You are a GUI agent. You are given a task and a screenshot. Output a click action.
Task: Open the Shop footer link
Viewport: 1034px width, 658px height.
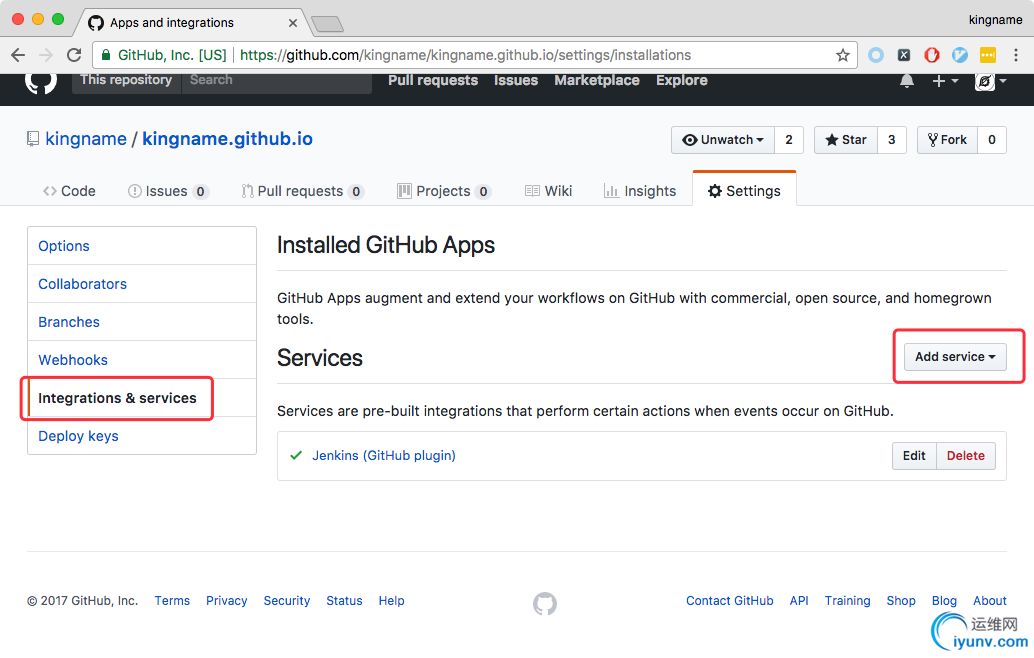click(901, 601)
